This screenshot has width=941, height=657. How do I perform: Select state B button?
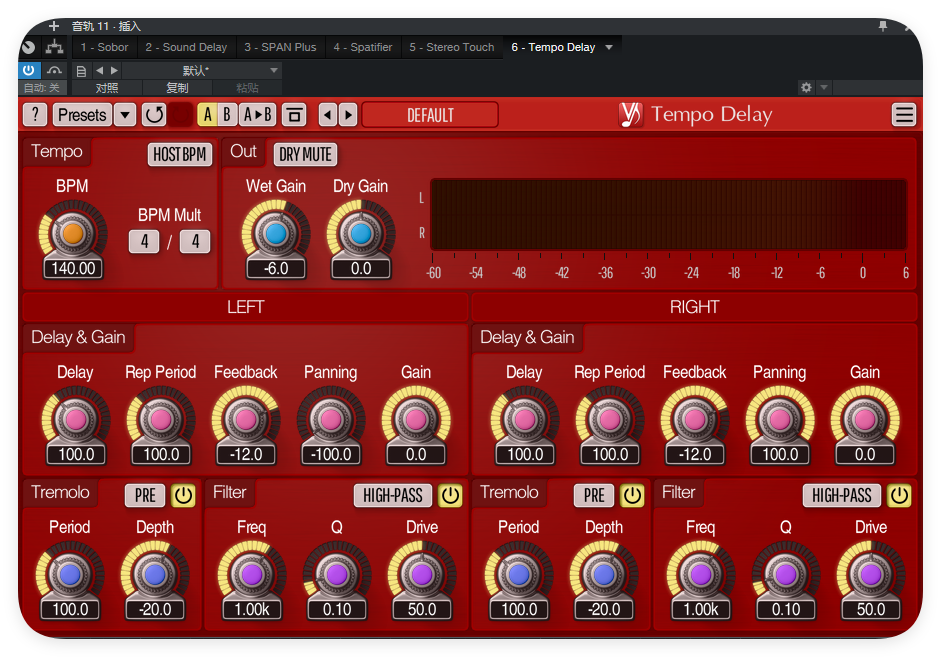click(227, 115)
